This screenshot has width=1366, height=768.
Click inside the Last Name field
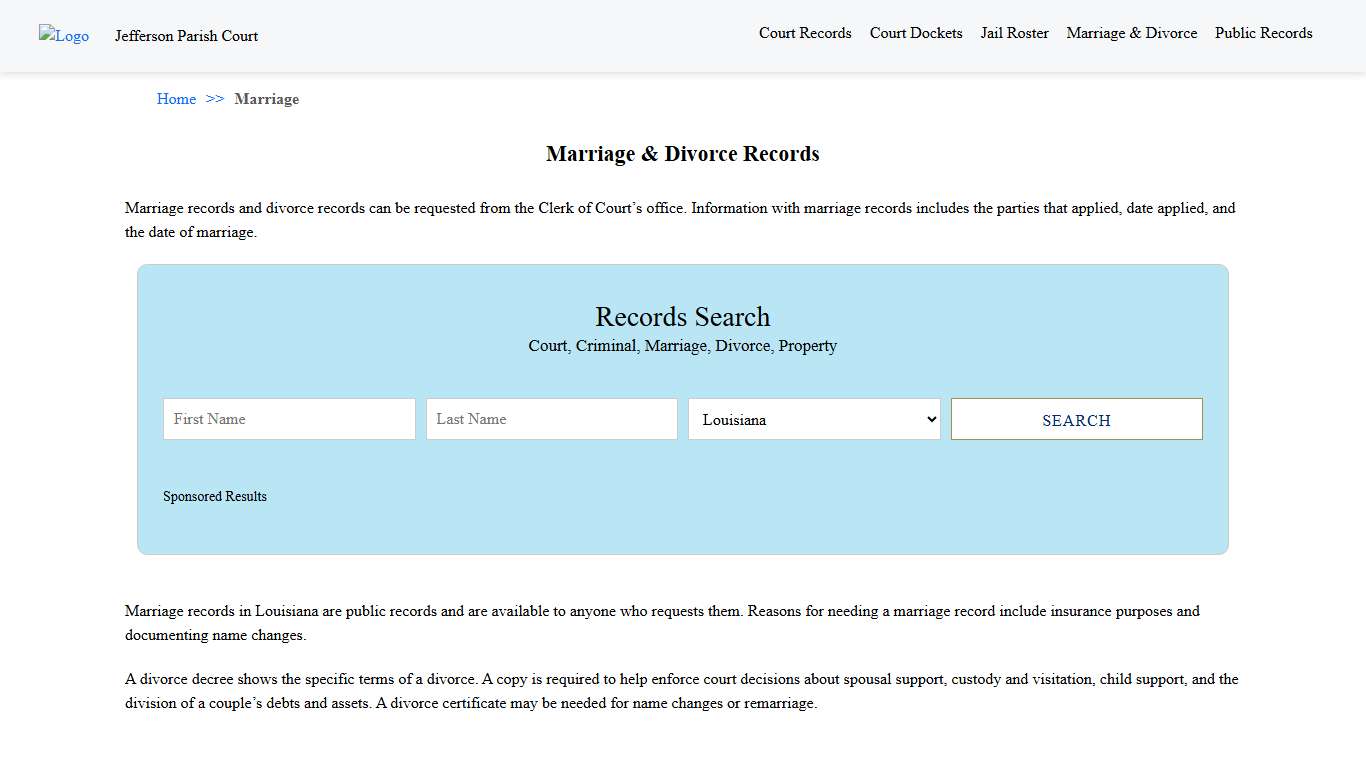coord(551,419)
